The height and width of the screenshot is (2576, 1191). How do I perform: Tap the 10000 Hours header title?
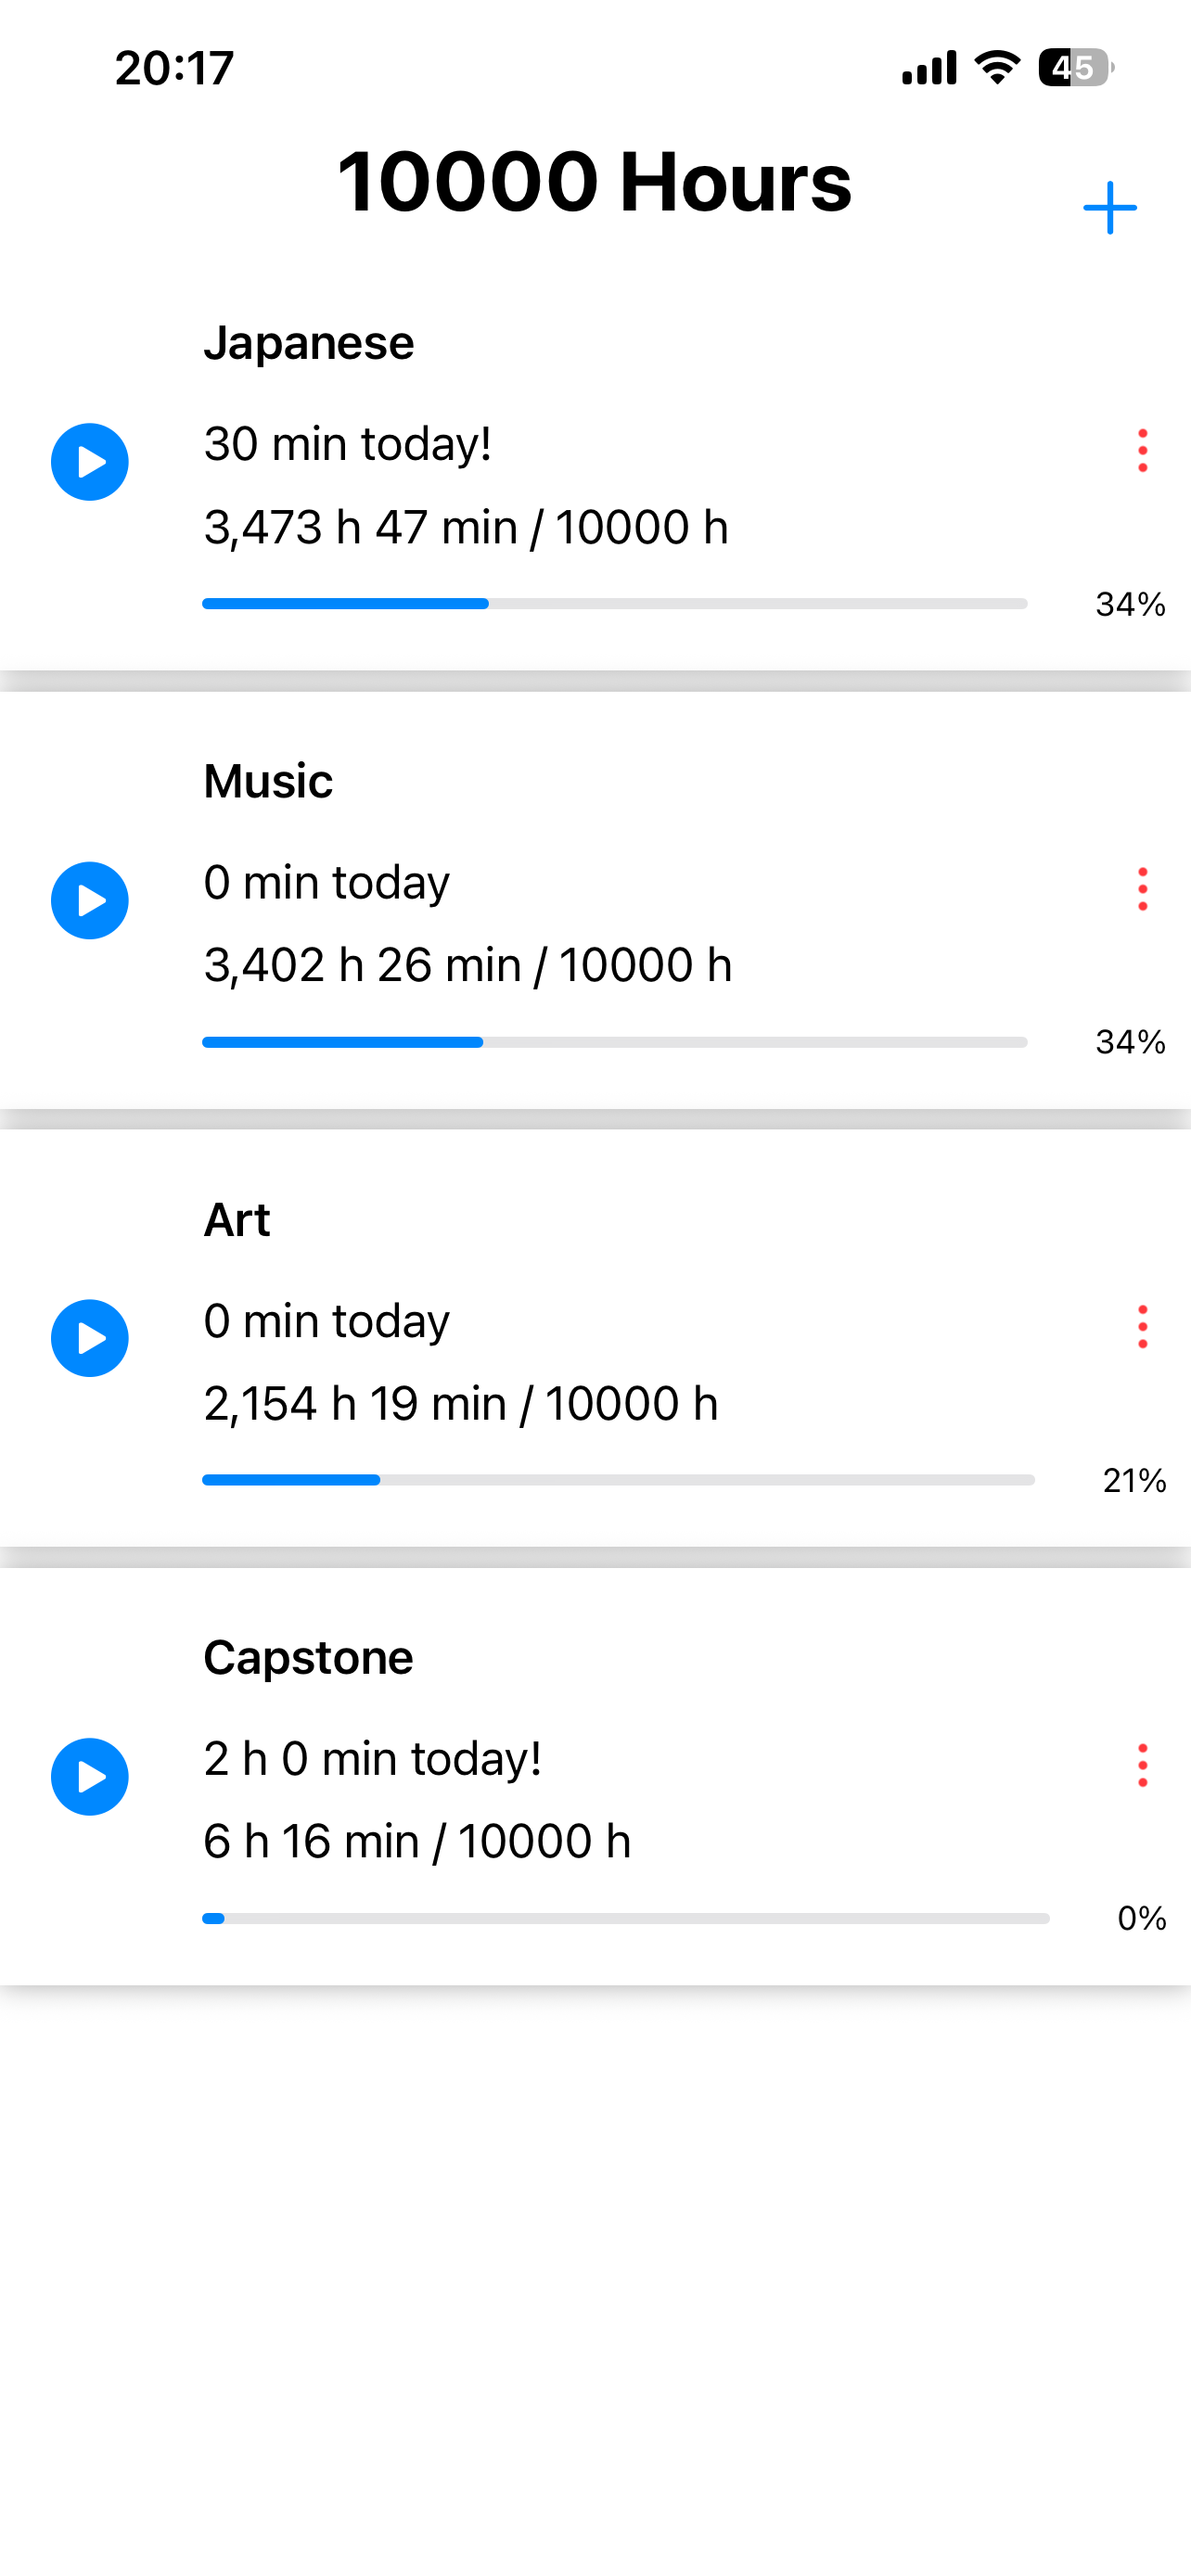(x=594, y=182)
